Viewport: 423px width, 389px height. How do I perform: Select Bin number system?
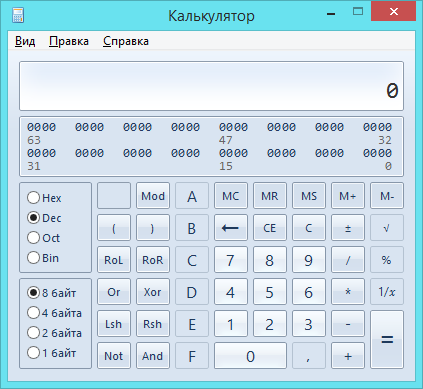coord(43,258)
